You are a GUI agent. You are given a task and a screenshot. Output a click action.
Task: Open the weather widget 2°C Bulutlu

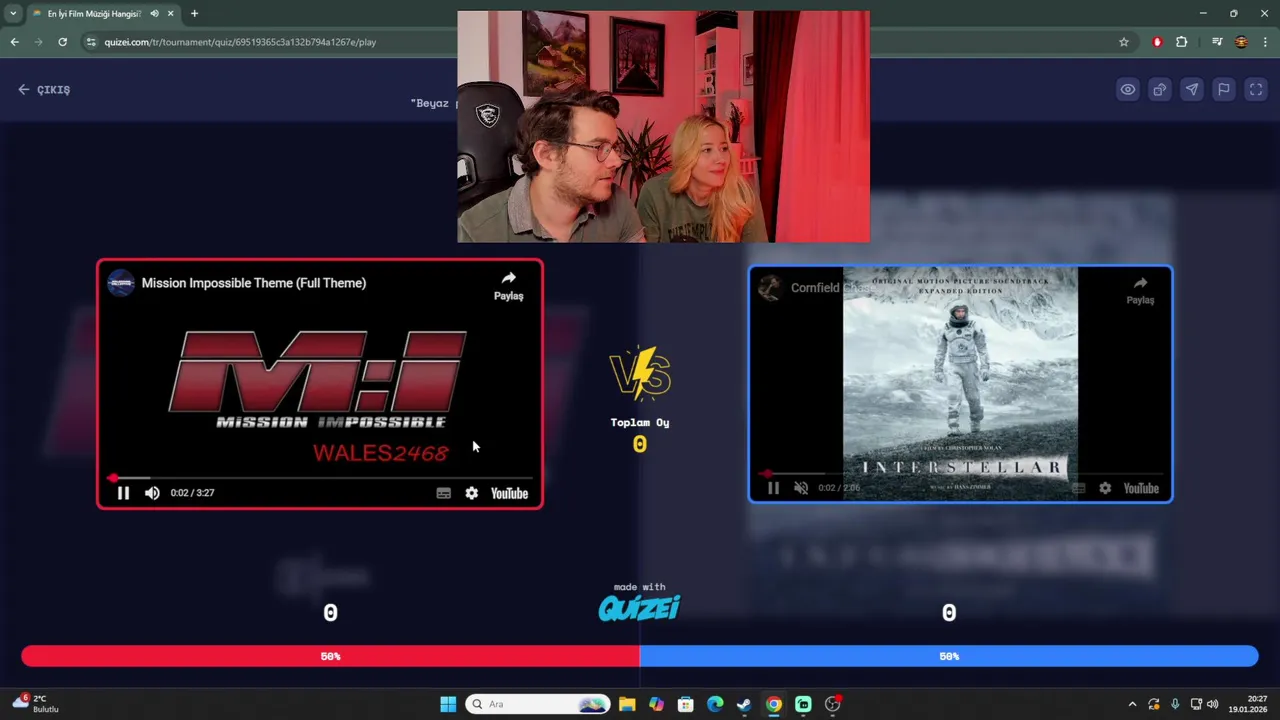pyautogui.click(x=36, y=704)
